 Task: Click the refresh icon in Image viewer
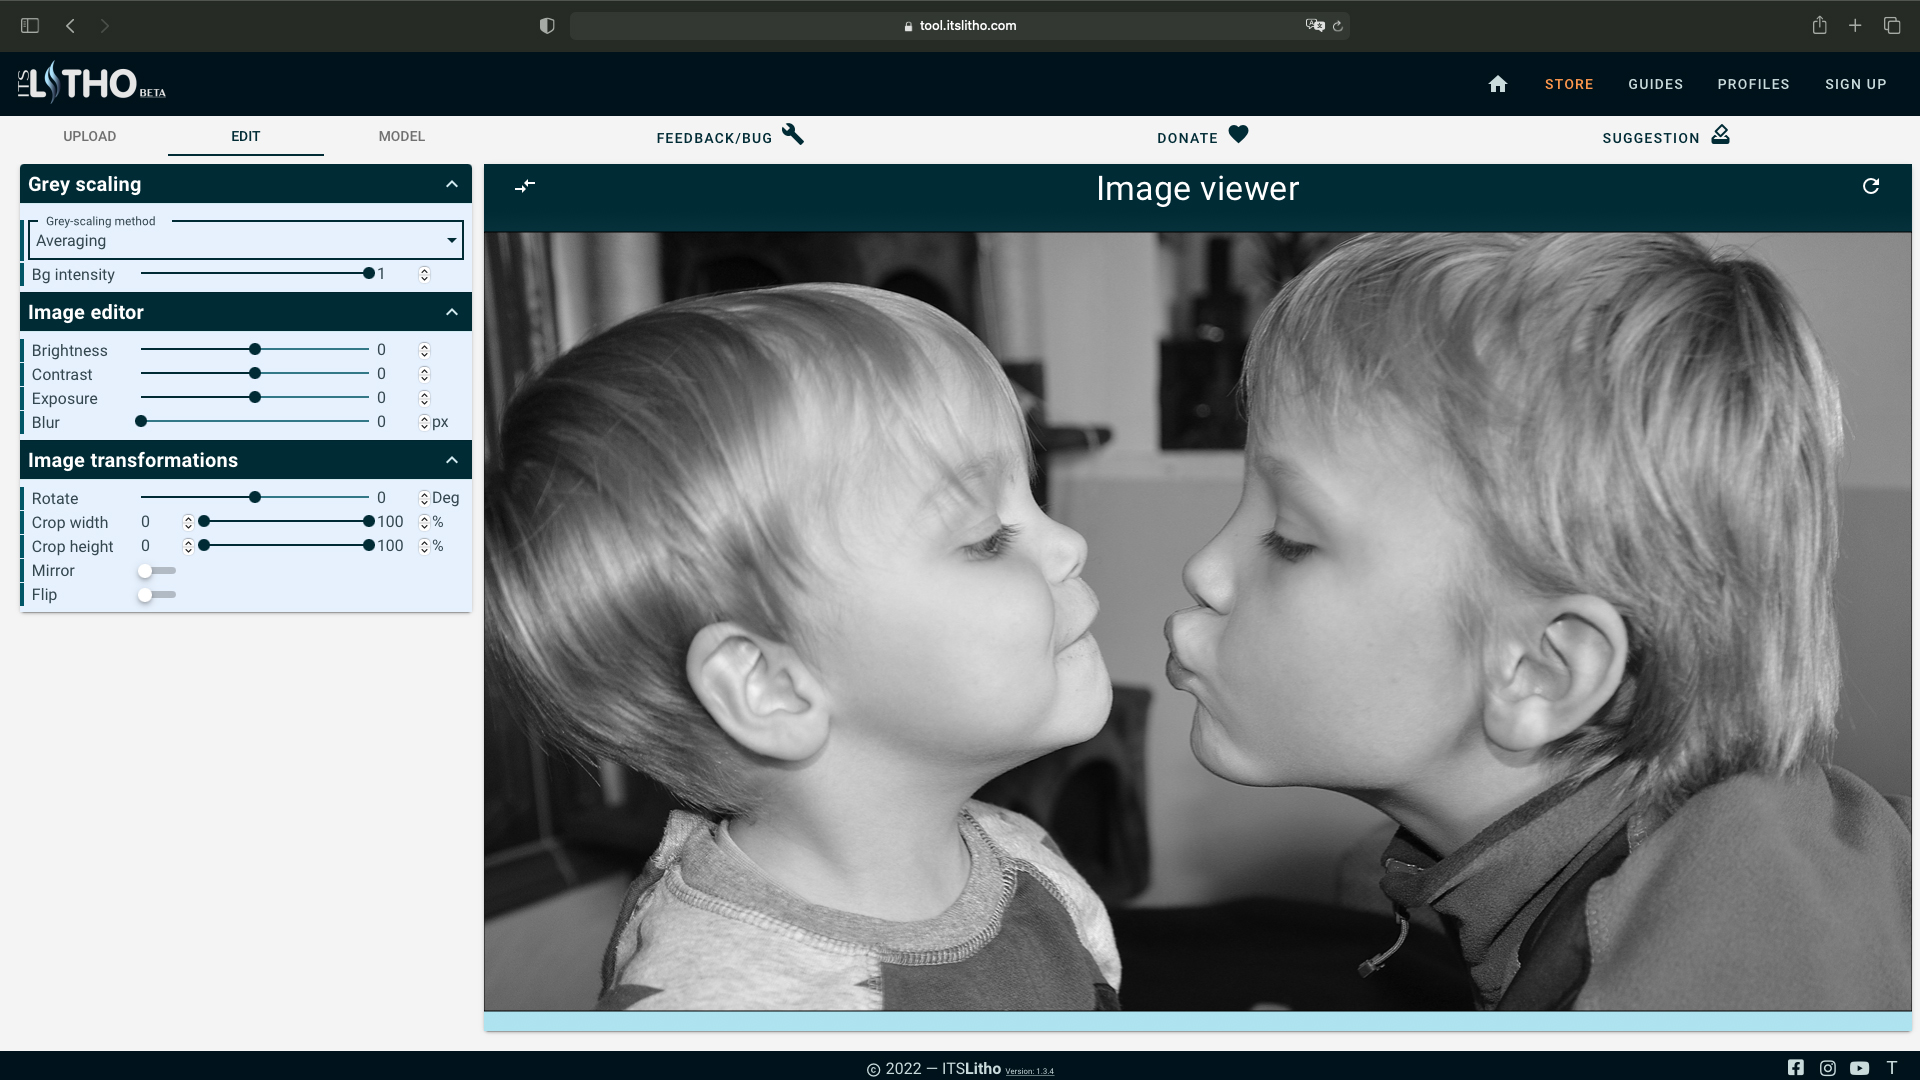point(1871,186)
